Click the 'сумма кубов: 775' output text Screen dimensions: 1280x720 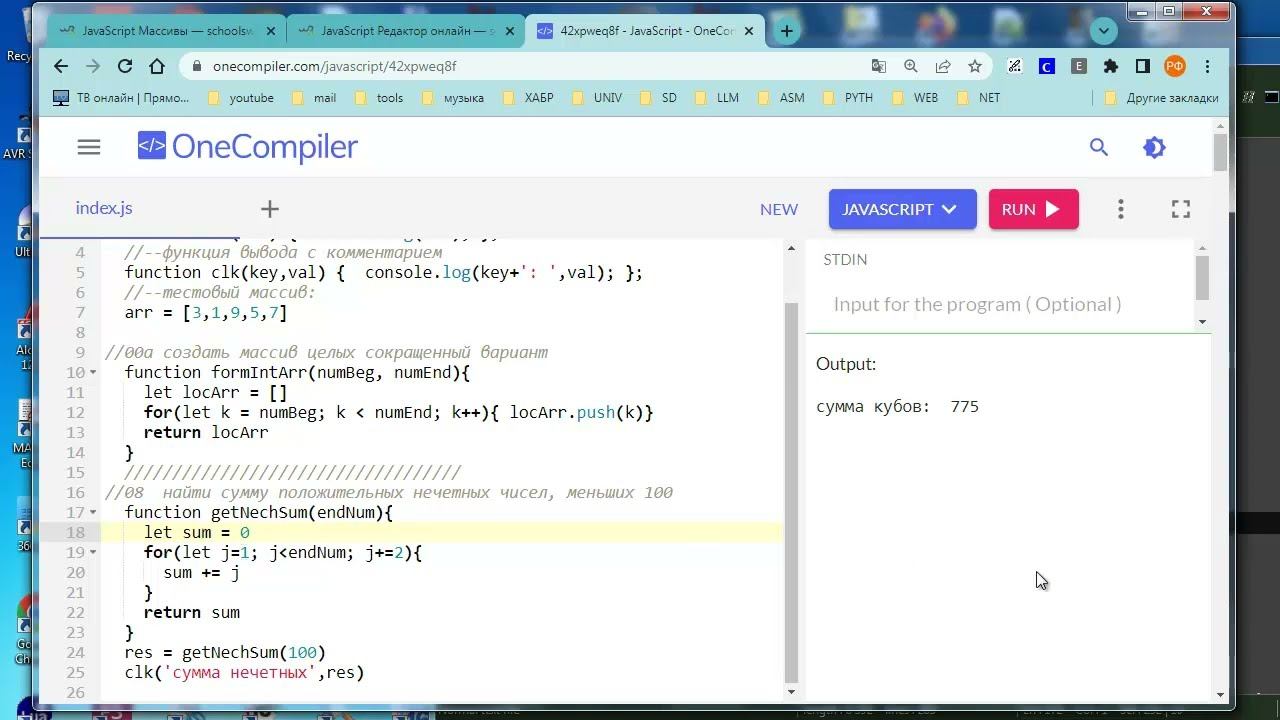[897, 407]
